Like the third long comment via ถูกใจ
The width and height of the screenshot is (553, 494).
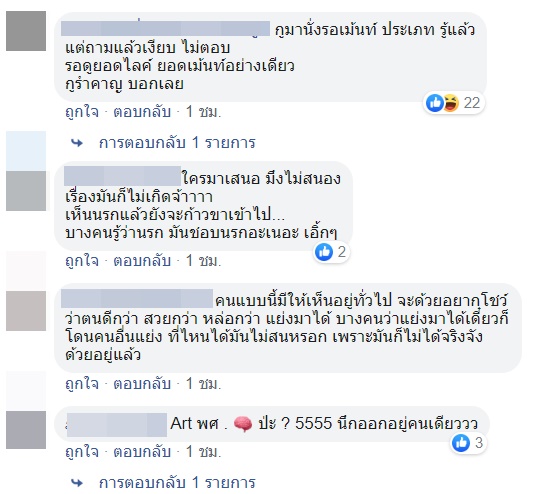click(82, 384)
